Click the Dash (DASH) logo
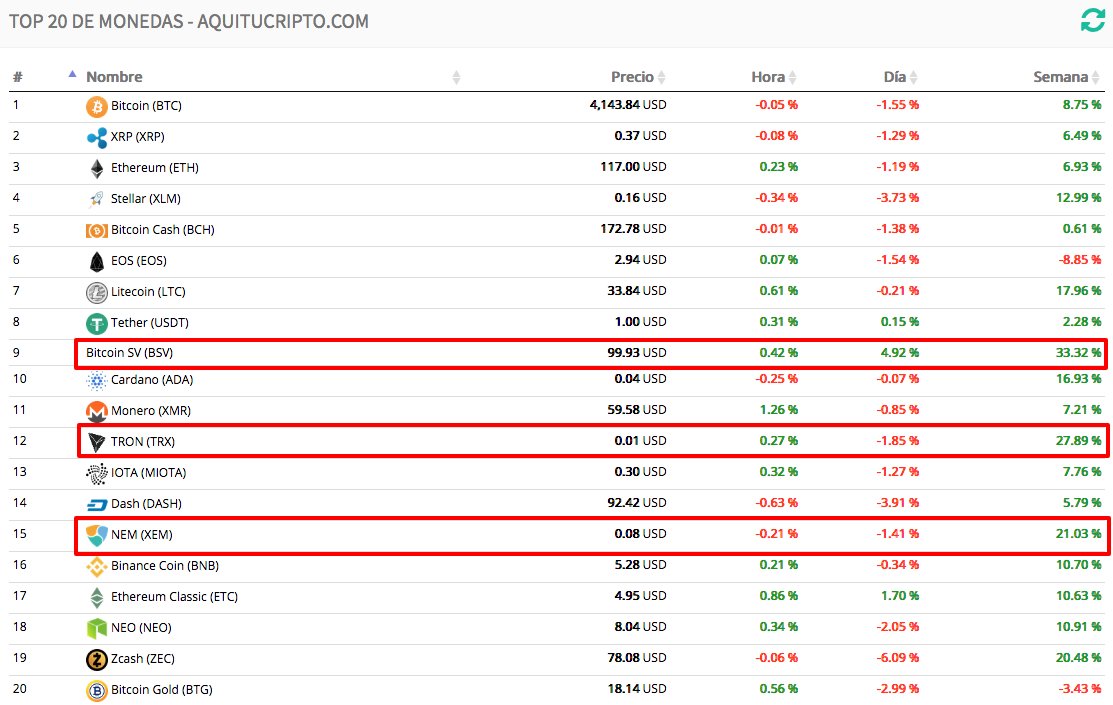This screenshot has width=1113, height=705. (97, 505)
